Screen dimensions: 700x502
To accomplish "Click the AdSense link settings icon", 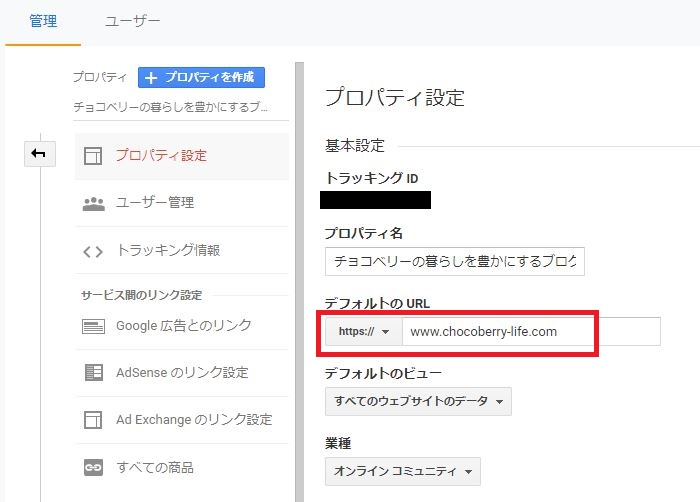I will click(x=94, y=372).
